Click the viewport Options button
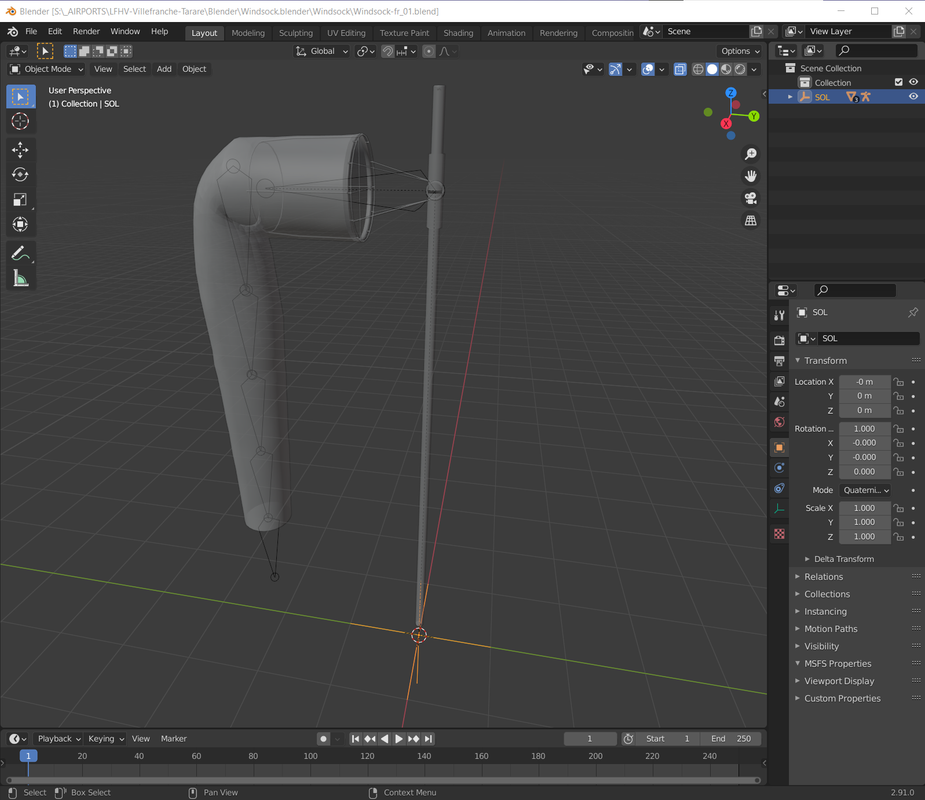 (739, 51)
